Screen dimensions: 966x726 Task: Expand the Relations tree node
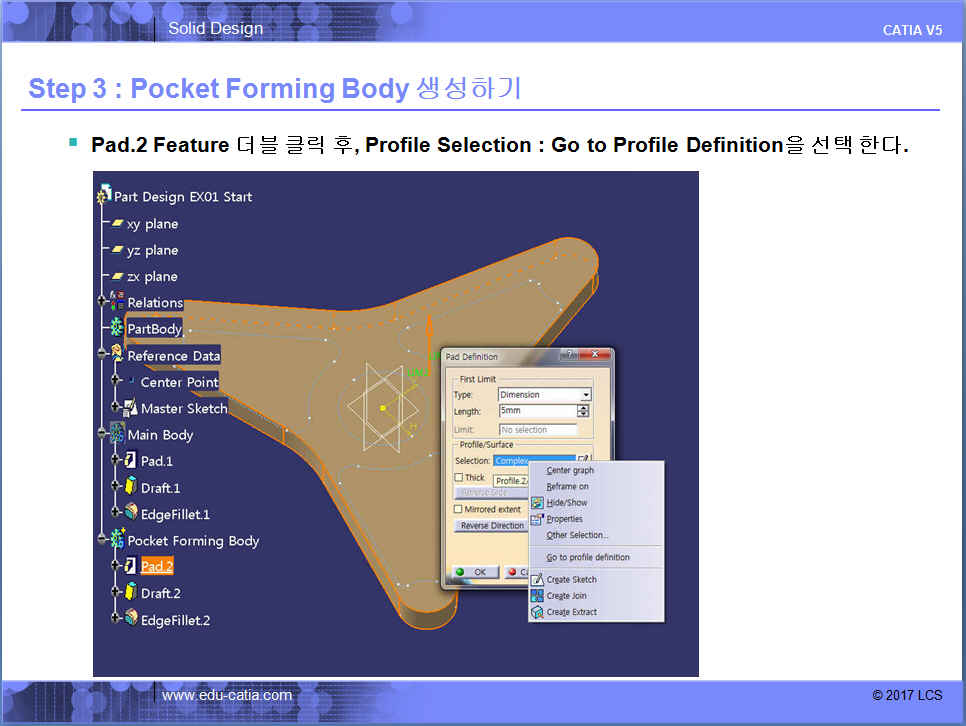click(x=103, y=302)
